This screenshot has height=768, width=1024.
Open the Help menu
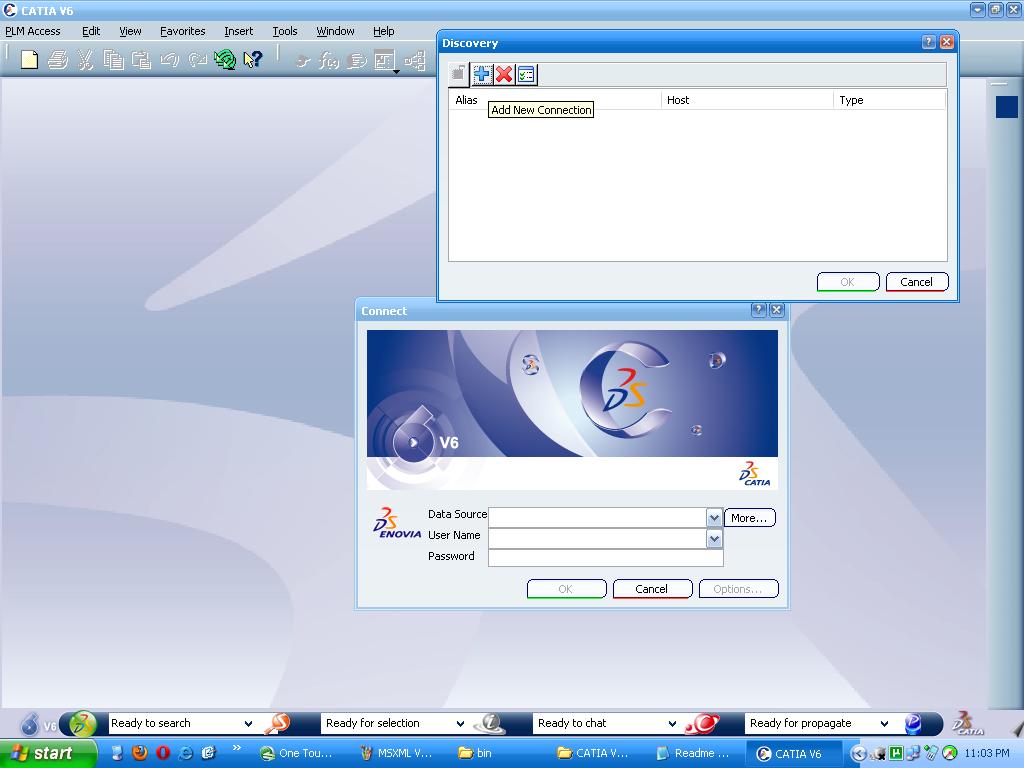(383, 31)
